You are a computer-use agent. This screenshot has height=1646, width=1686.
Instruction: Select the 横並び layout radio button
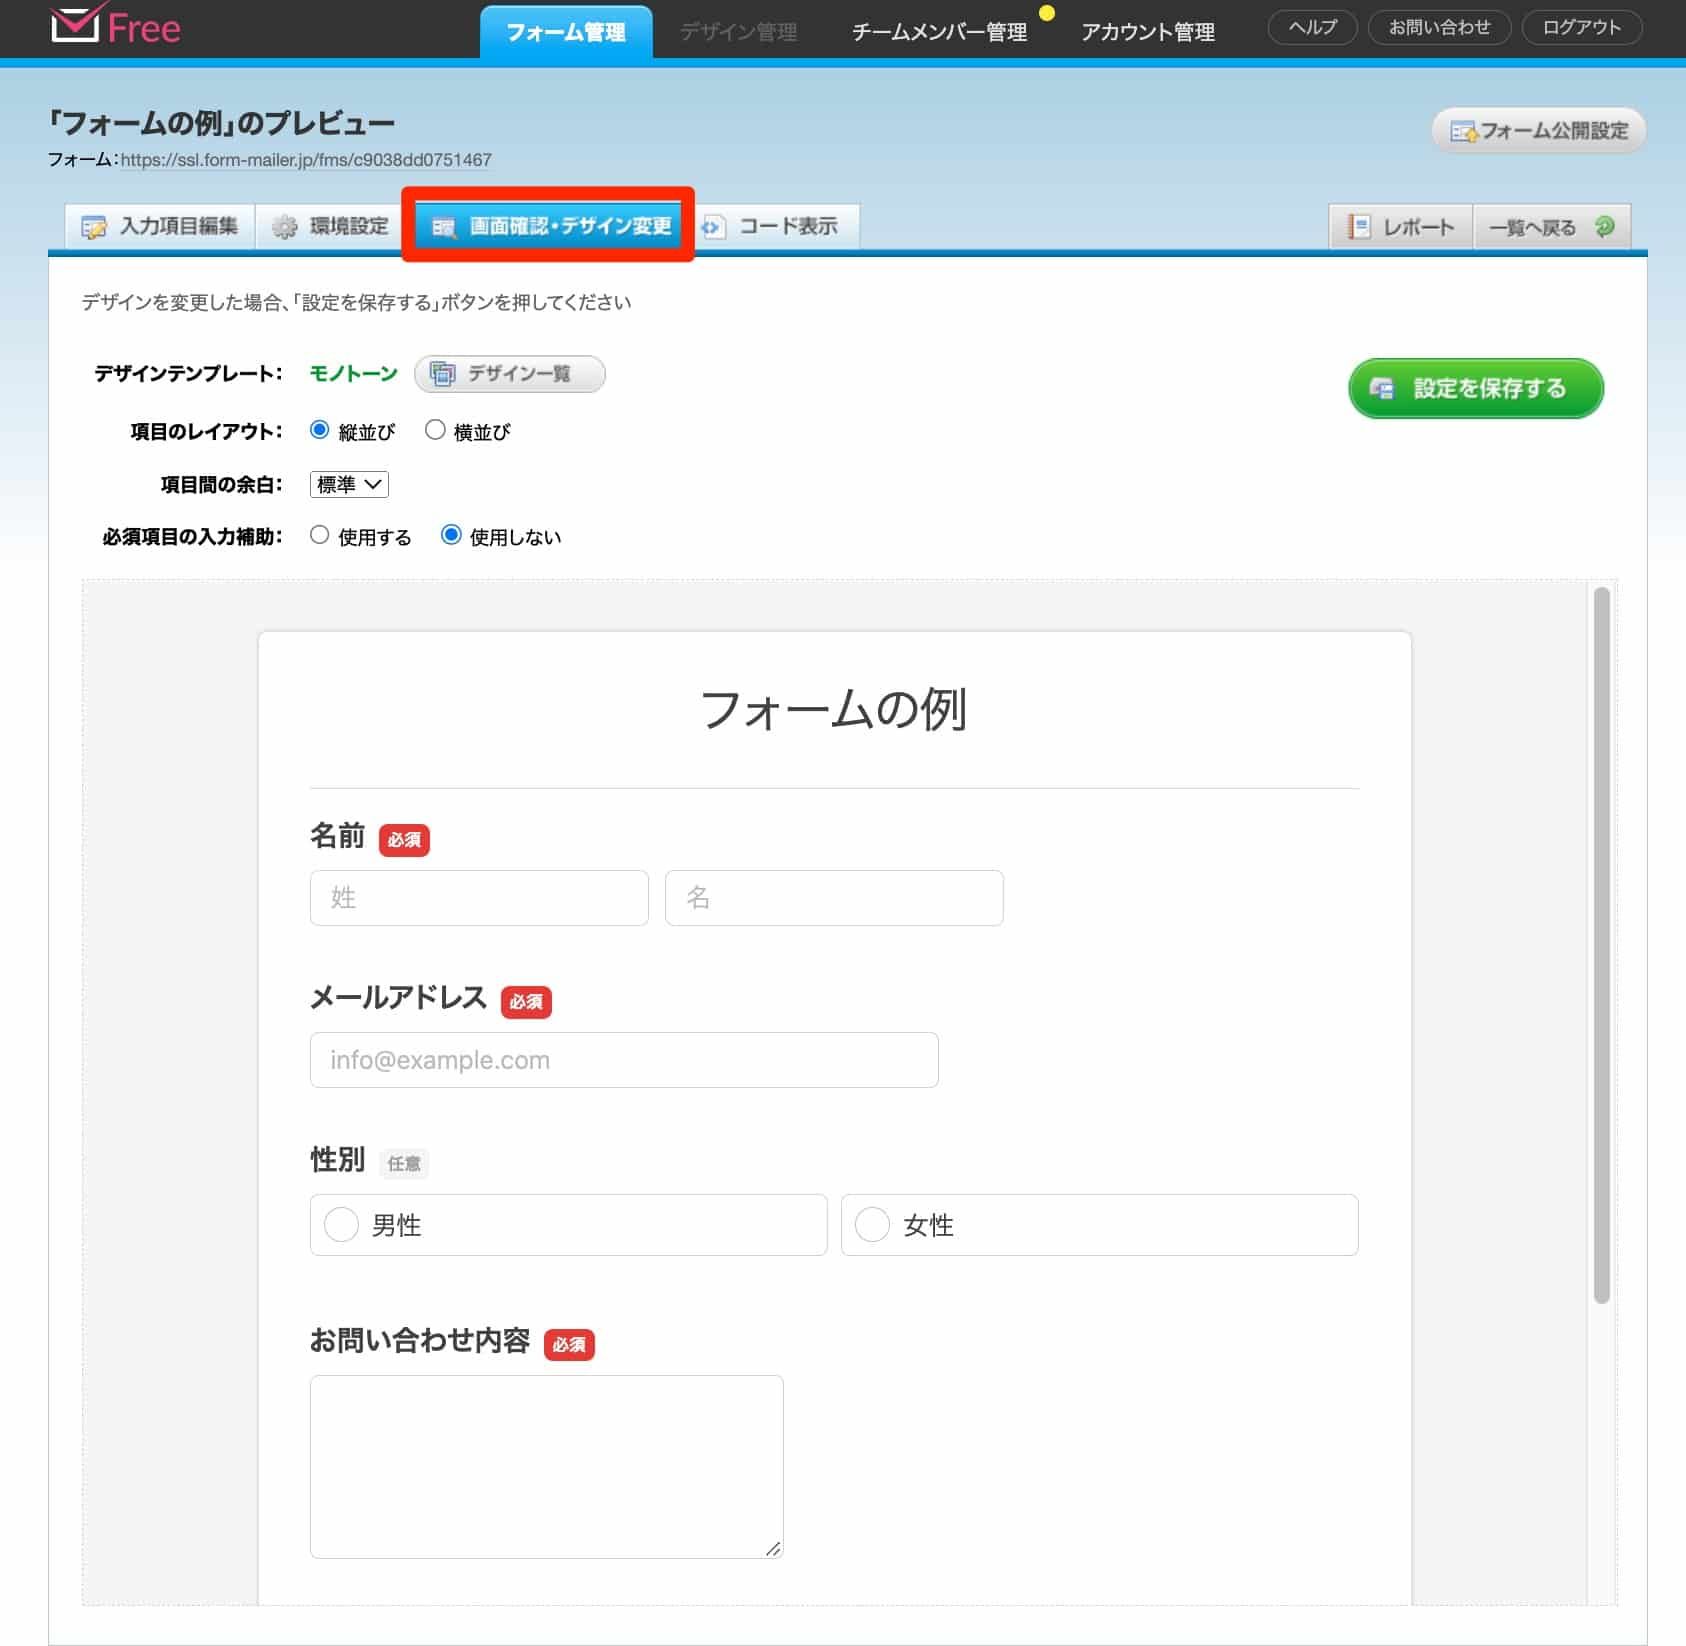click(435, 429)
